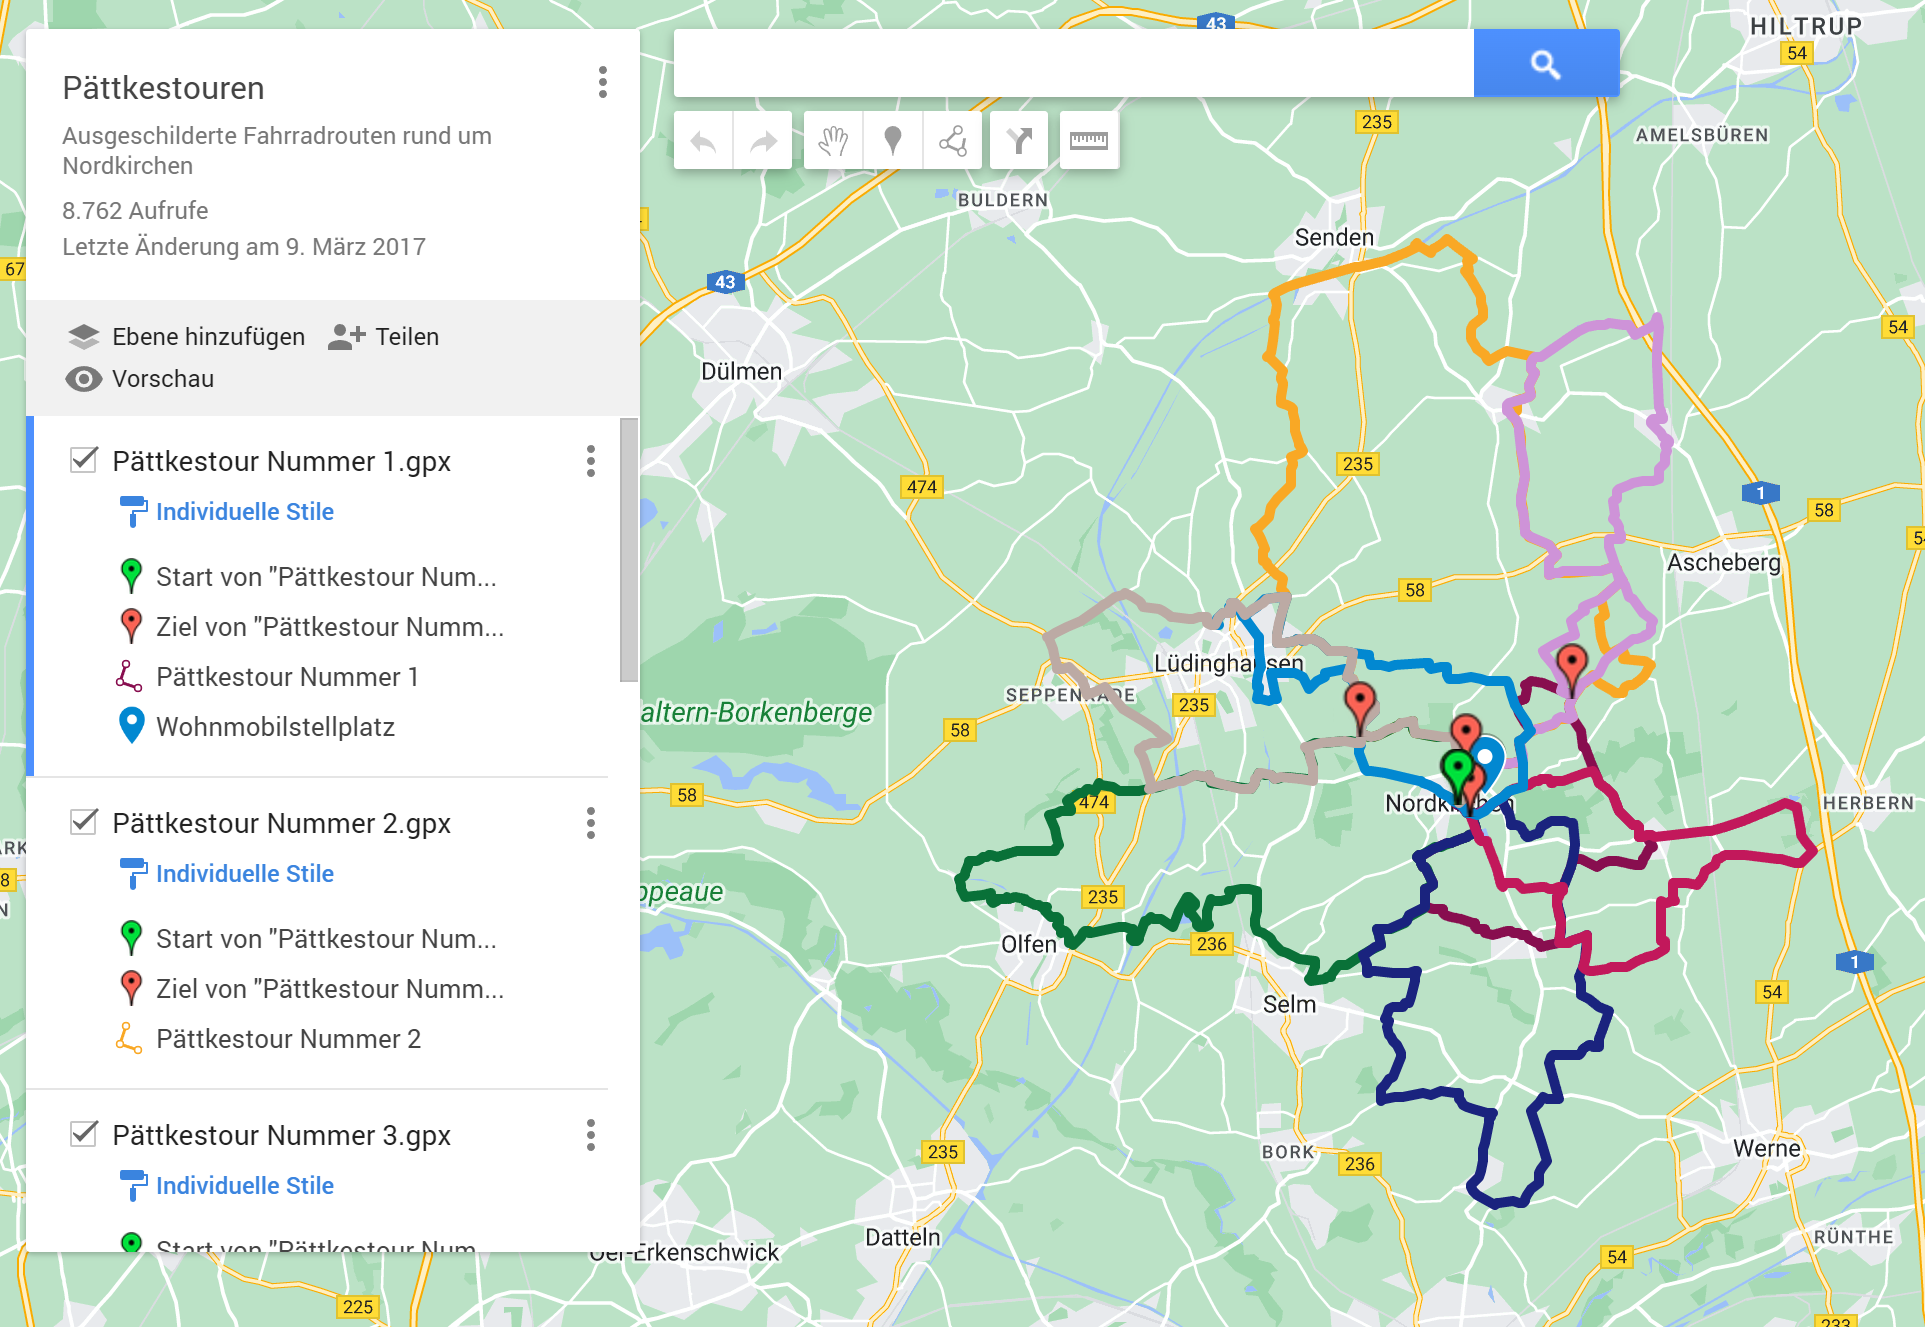
Task: Open Individuelle Stile for Nummer 2 layer
Action: pos(244,873)
